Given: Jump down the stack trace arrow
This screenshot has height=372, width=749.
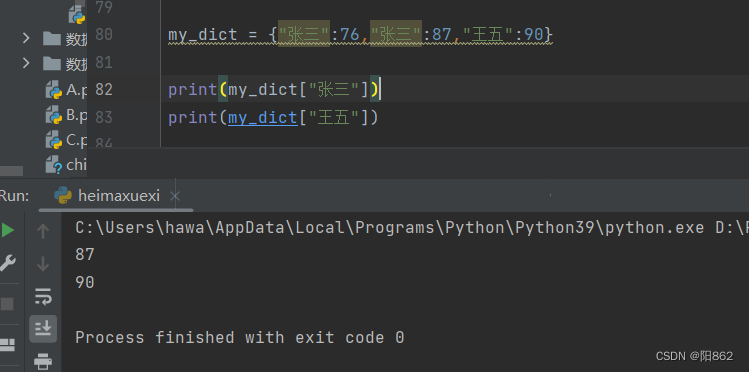Looking at the screenshot, I should (43, 264).
